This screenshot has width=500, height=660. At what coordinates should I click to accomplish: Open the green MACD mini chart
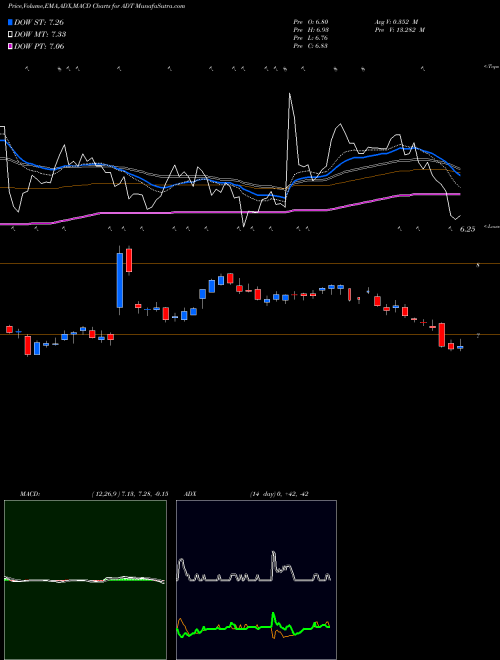click(x=85, y=580)
